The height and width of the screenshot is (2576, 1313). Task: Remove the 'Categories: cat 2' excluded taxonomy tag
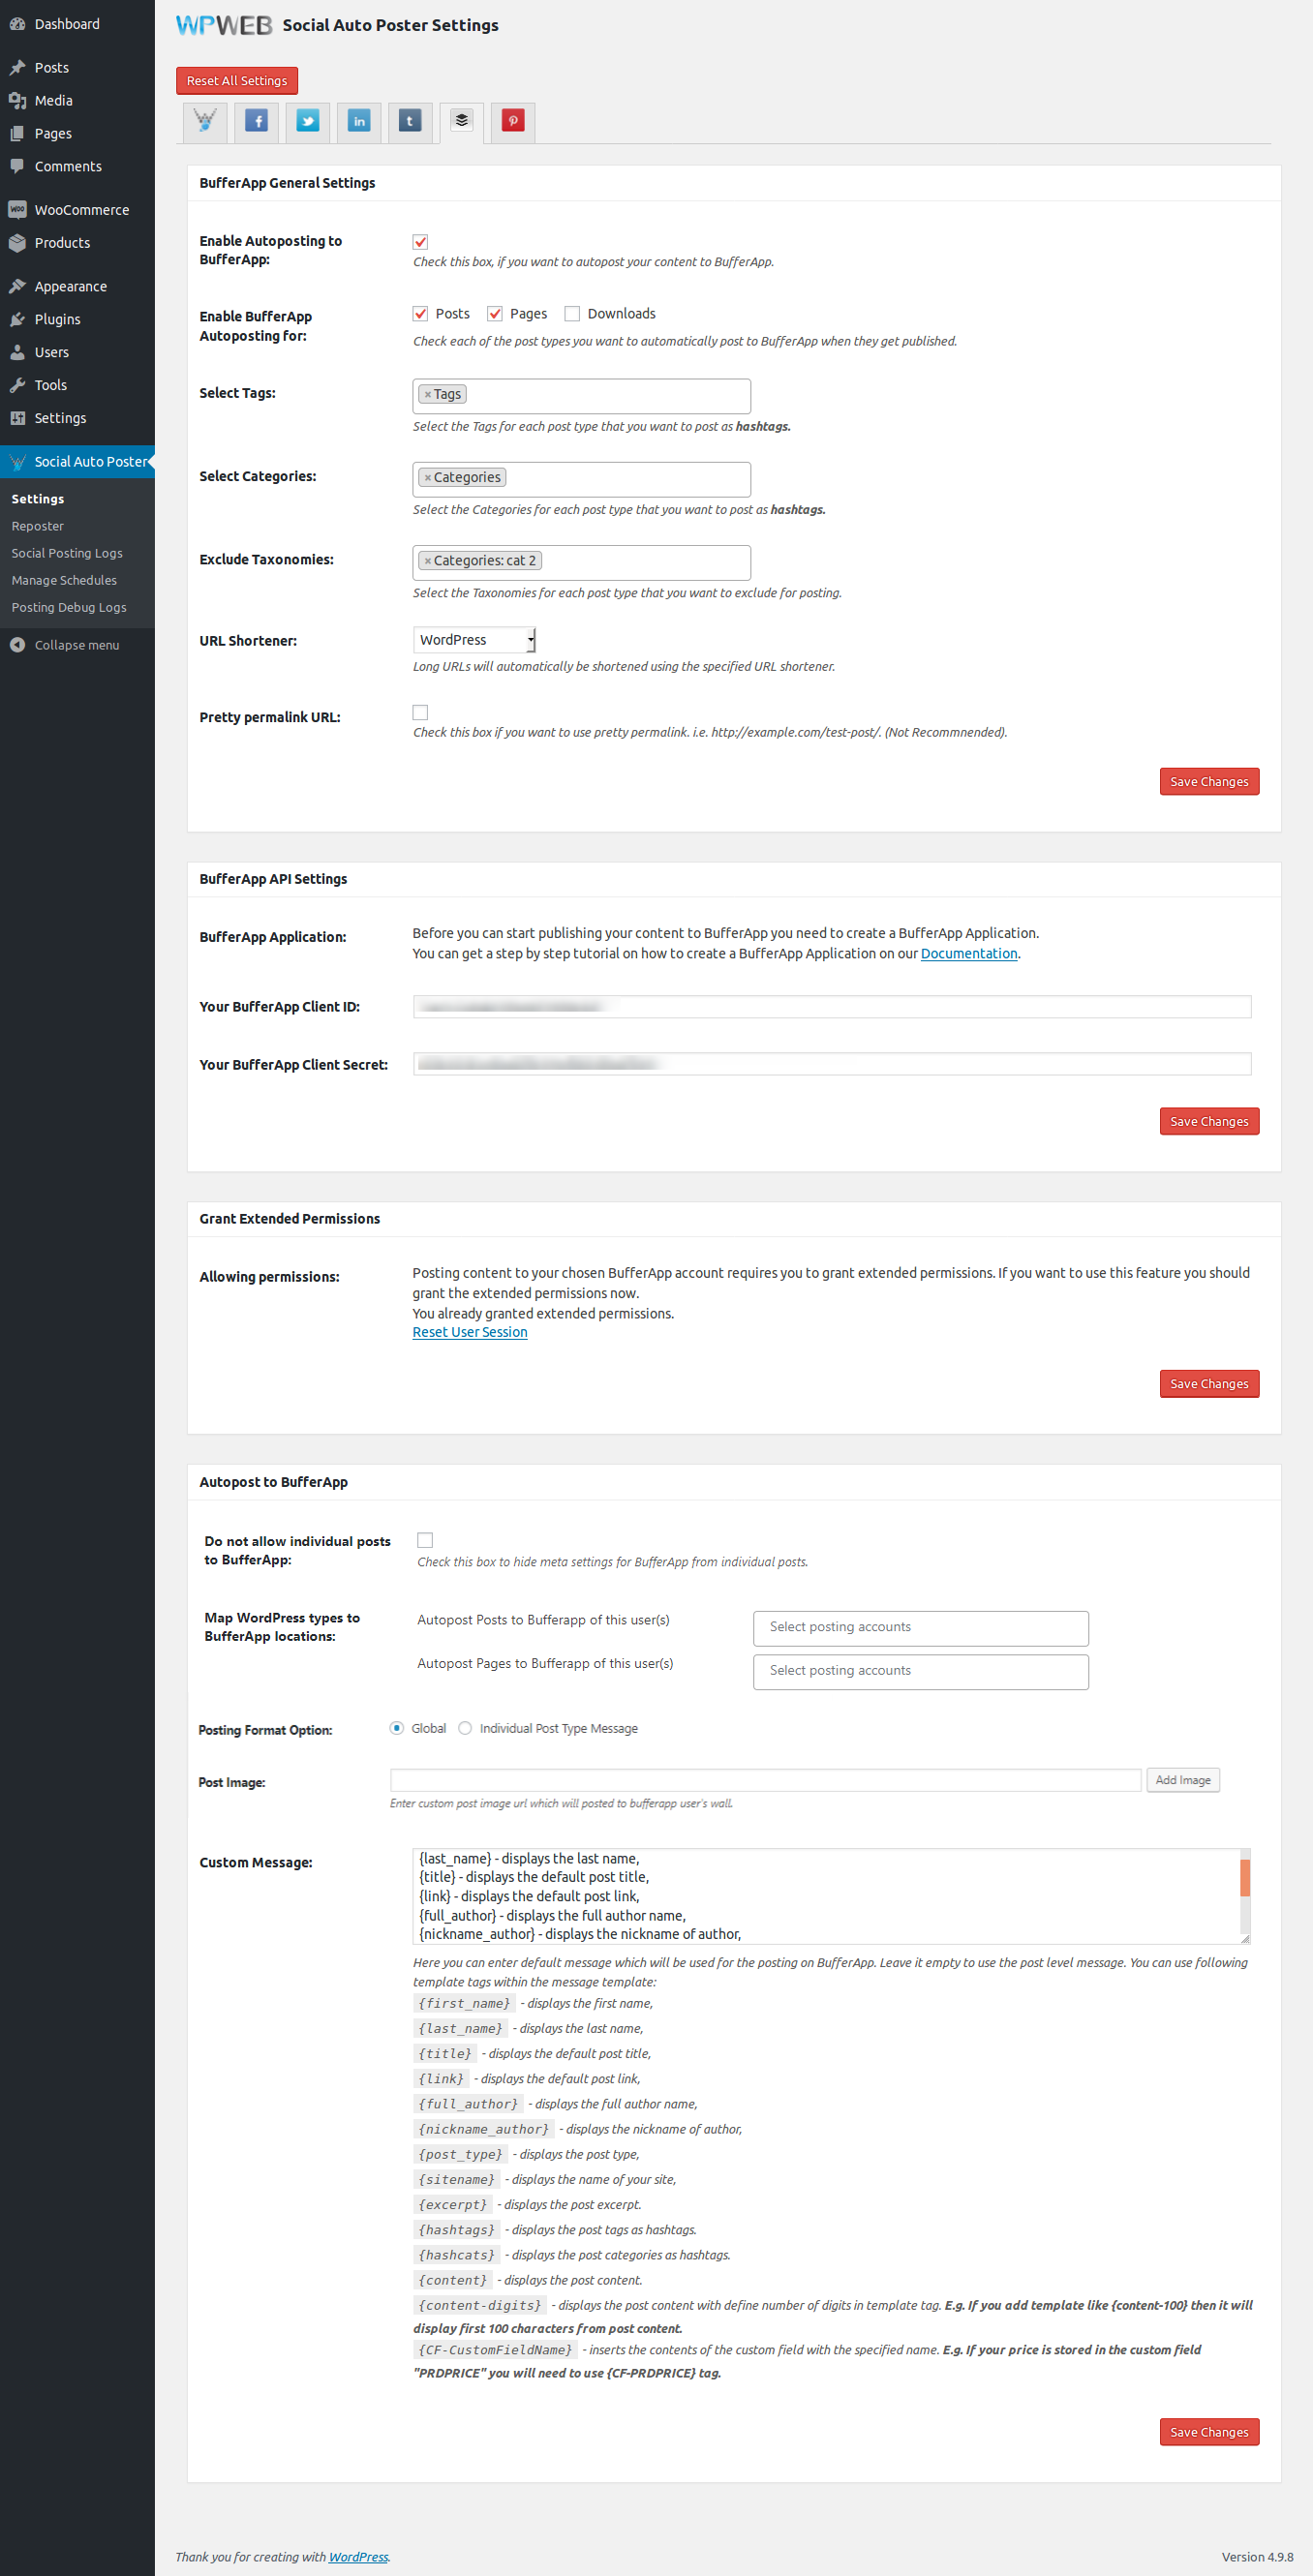coord(428,561)
